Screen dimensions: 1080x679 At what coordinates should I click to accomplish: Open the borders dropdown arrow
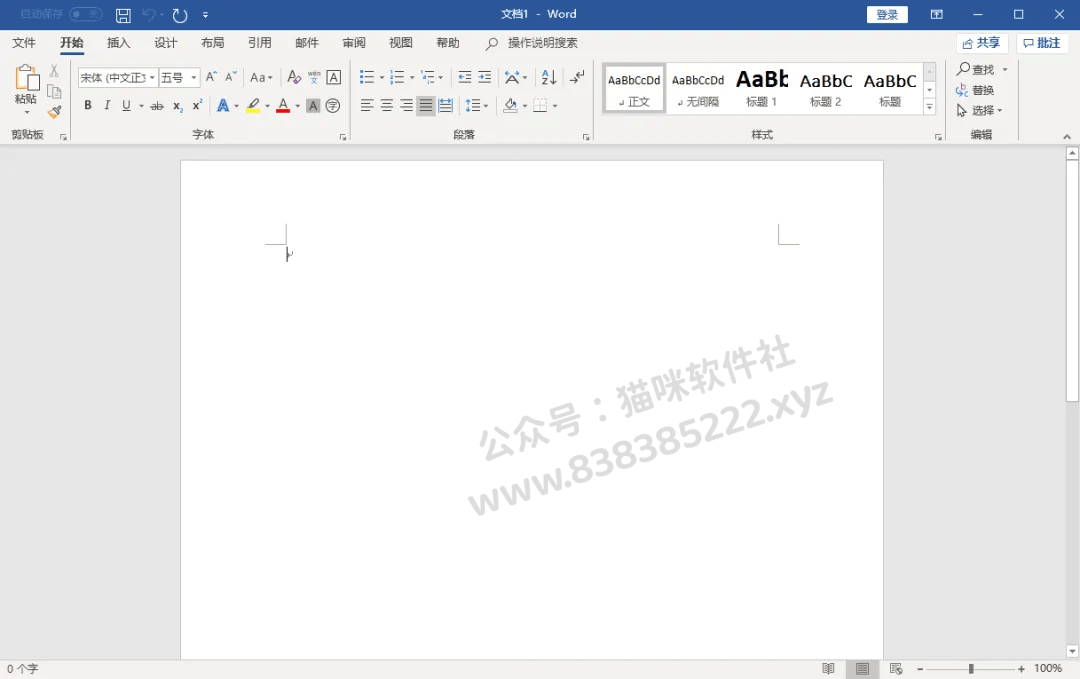(x=555, y=105)
